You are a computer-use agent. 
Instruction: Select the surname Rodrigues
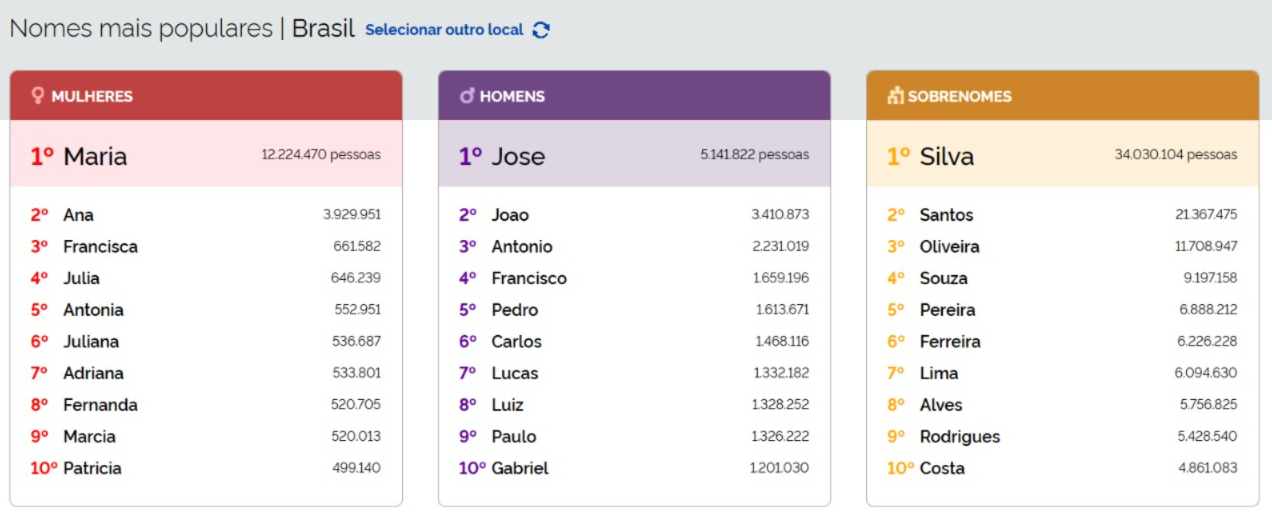coord(959,437)
